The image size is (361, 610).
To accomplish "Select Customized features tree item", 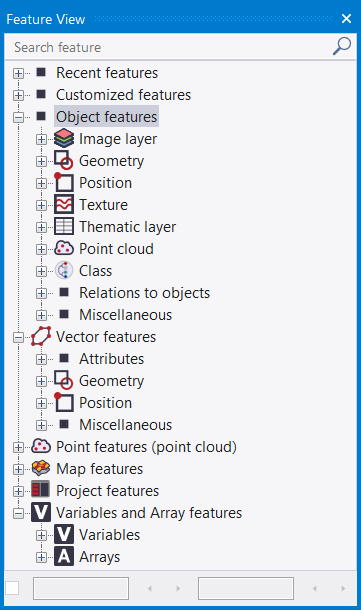I will click(123, 95).
